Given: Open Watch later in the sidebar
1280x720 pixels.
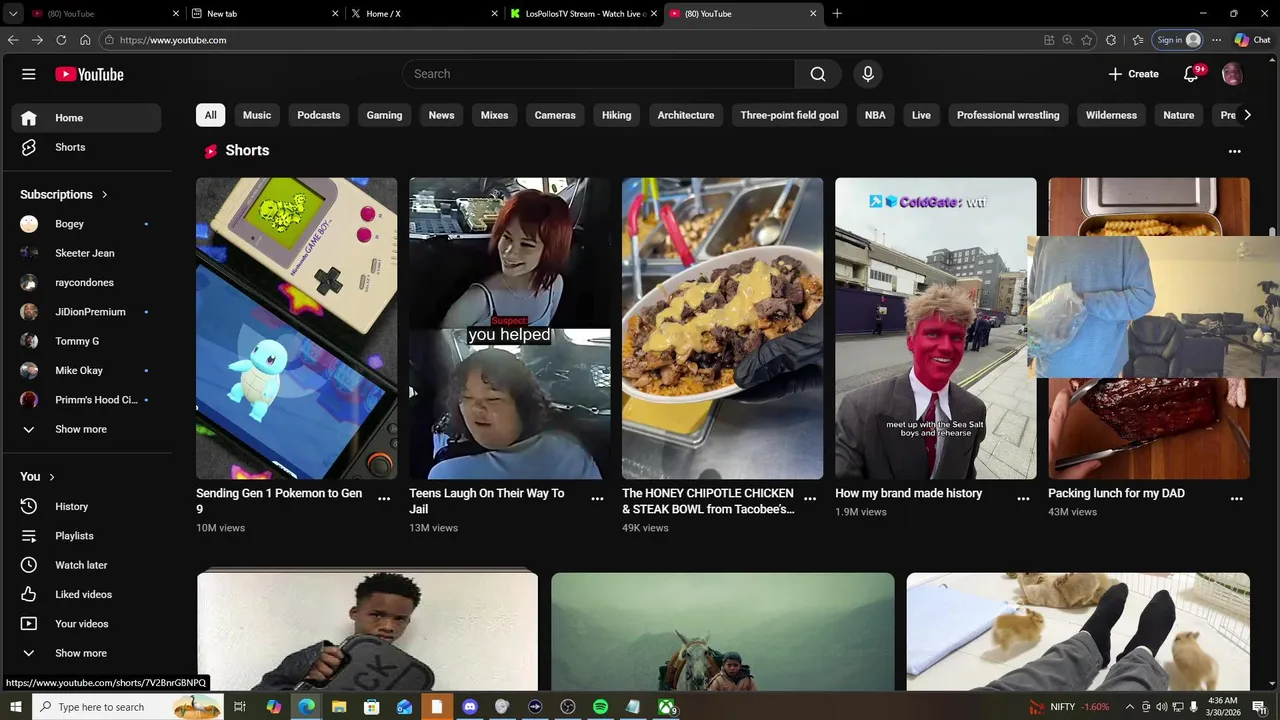Looking at the screenshot, I should [x=86, y=565].
